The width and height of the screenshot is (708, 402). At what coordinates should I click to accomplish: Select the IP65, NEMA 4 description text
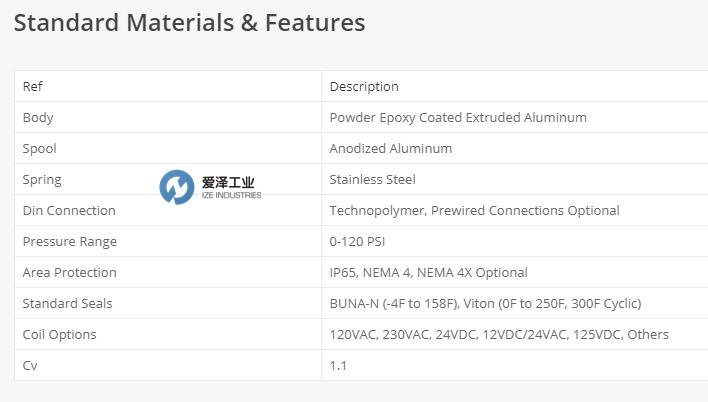[429, 273]
